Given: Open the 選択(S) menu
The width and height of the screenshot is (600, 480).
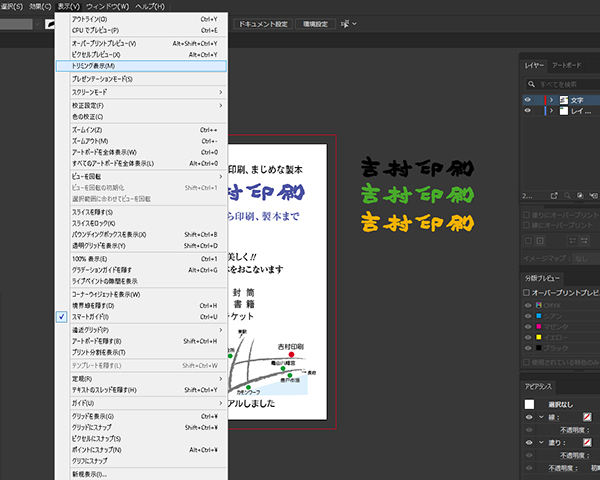Looking at the screenshot, I should coord(12,7).
